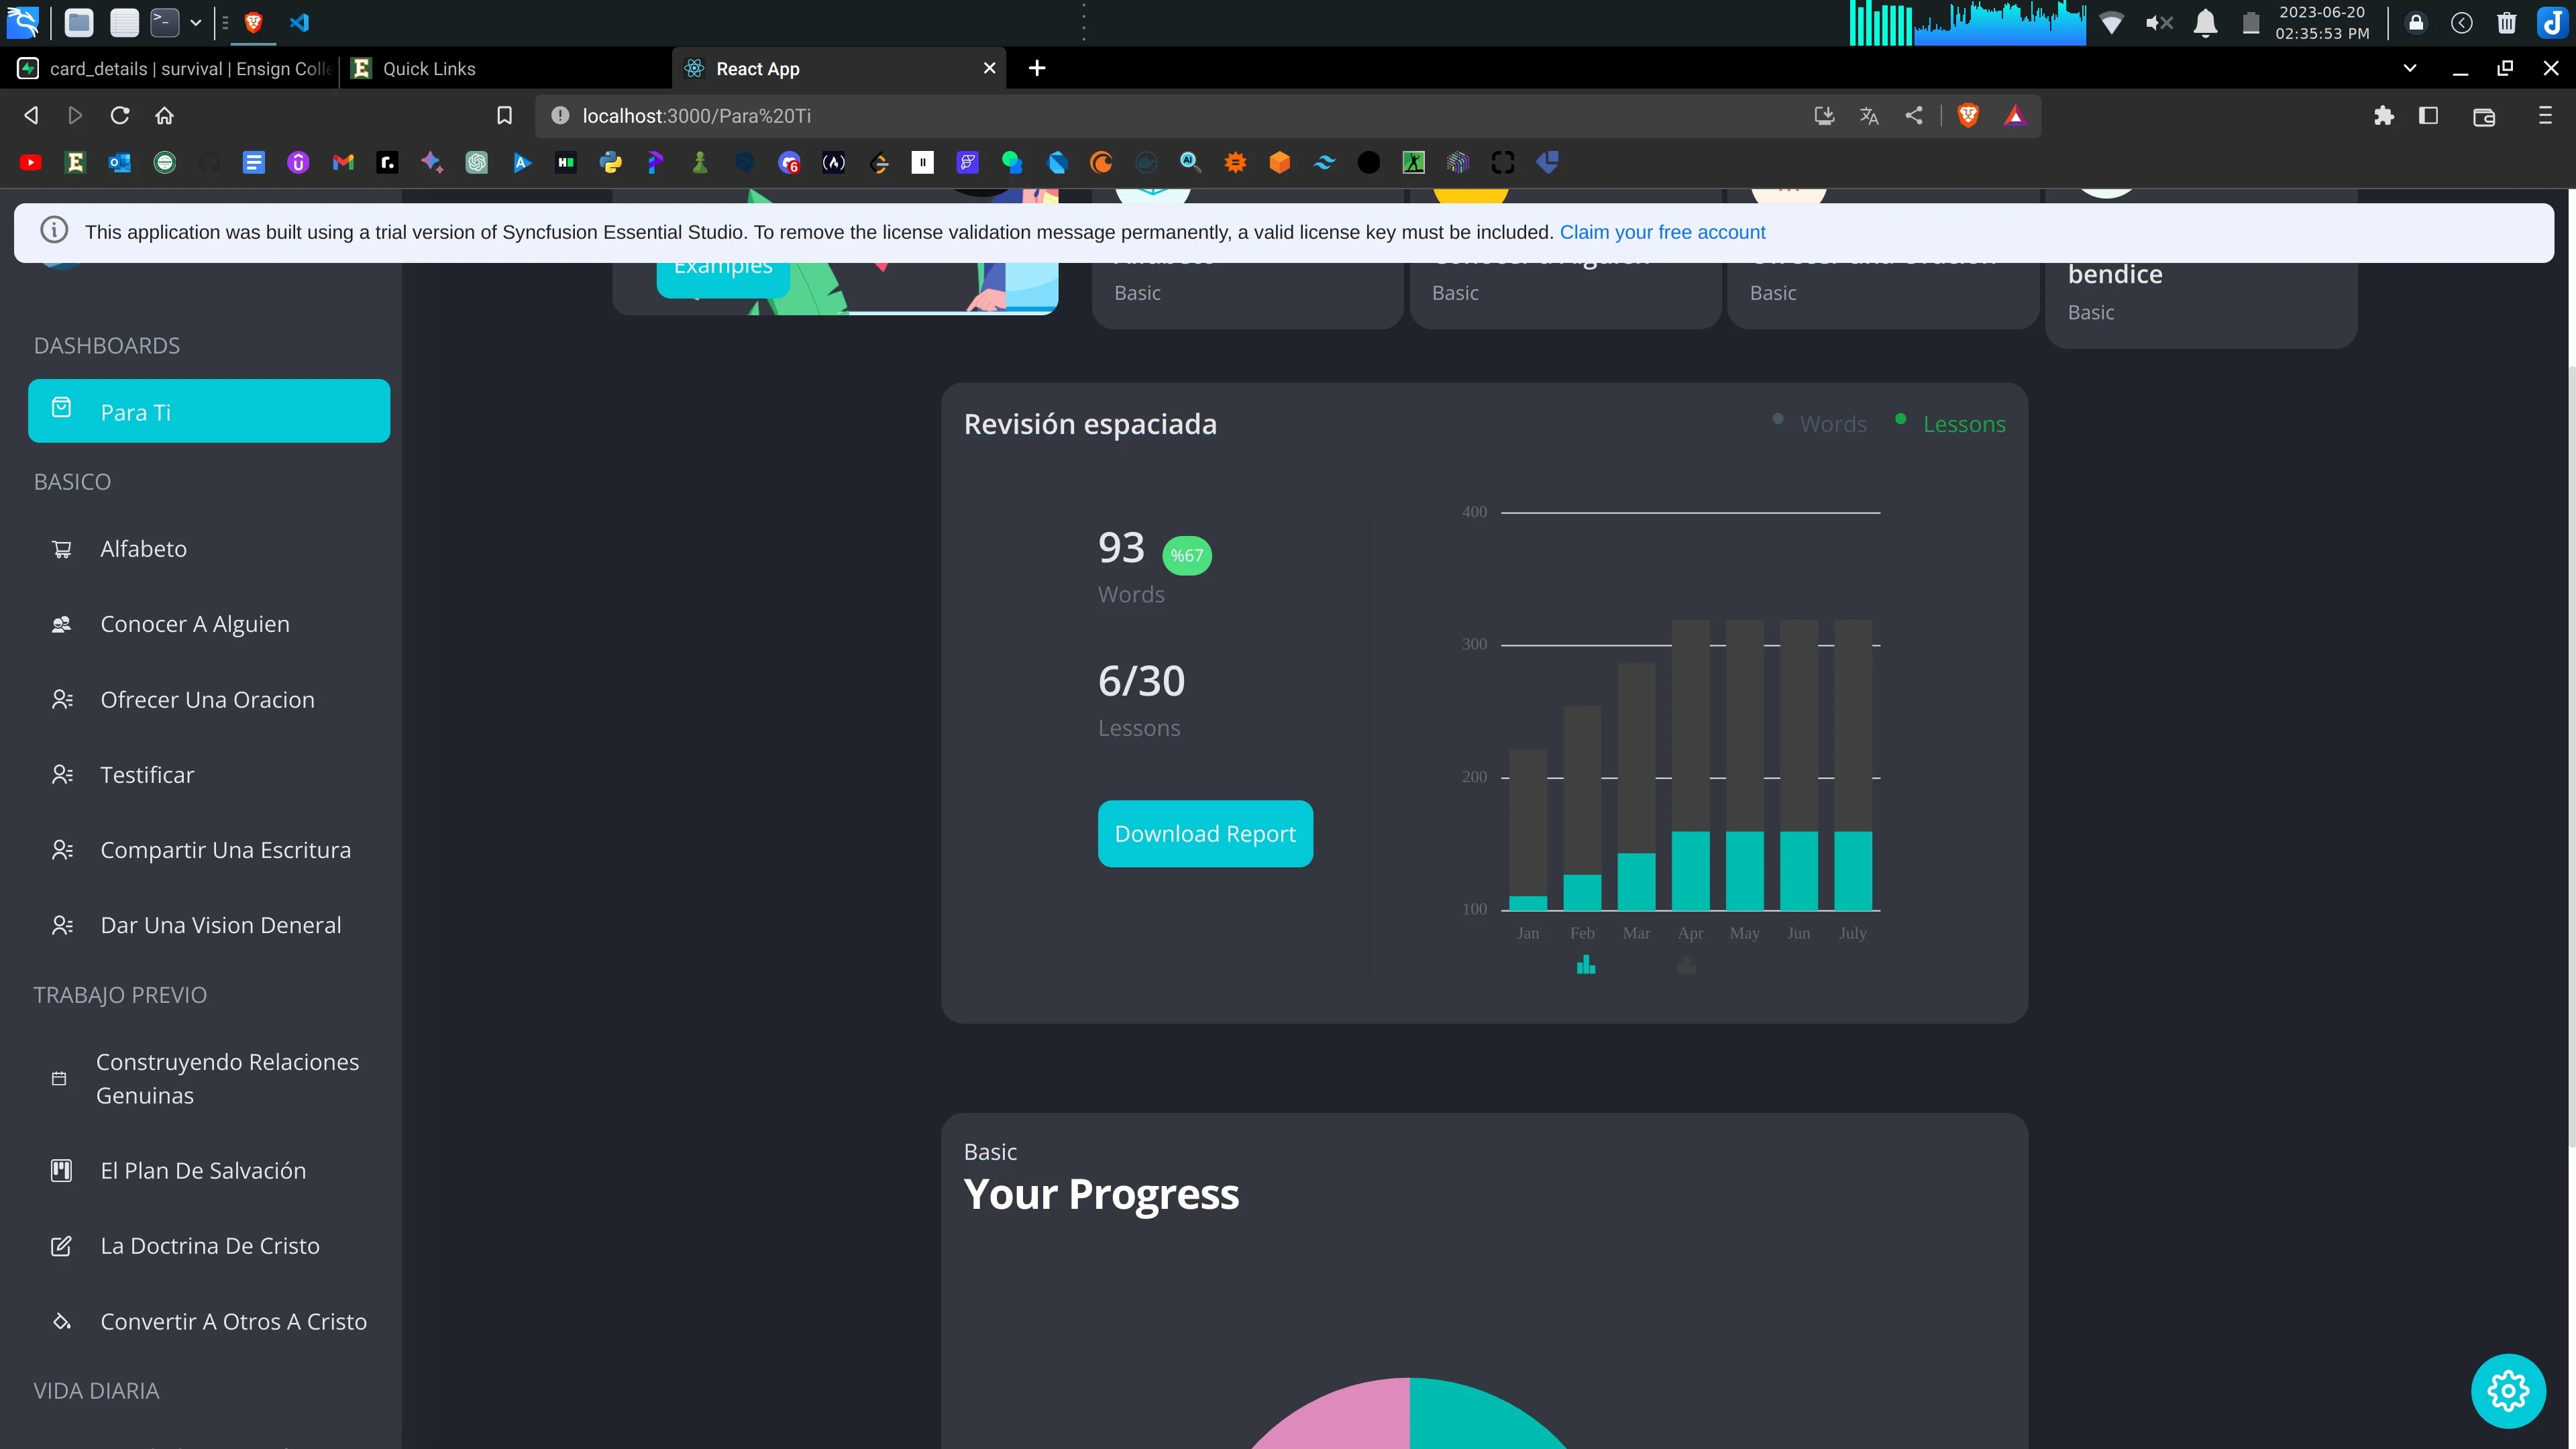Go back to previous page
This screenshot has width=2576, height=1449.
pos(31,116)
